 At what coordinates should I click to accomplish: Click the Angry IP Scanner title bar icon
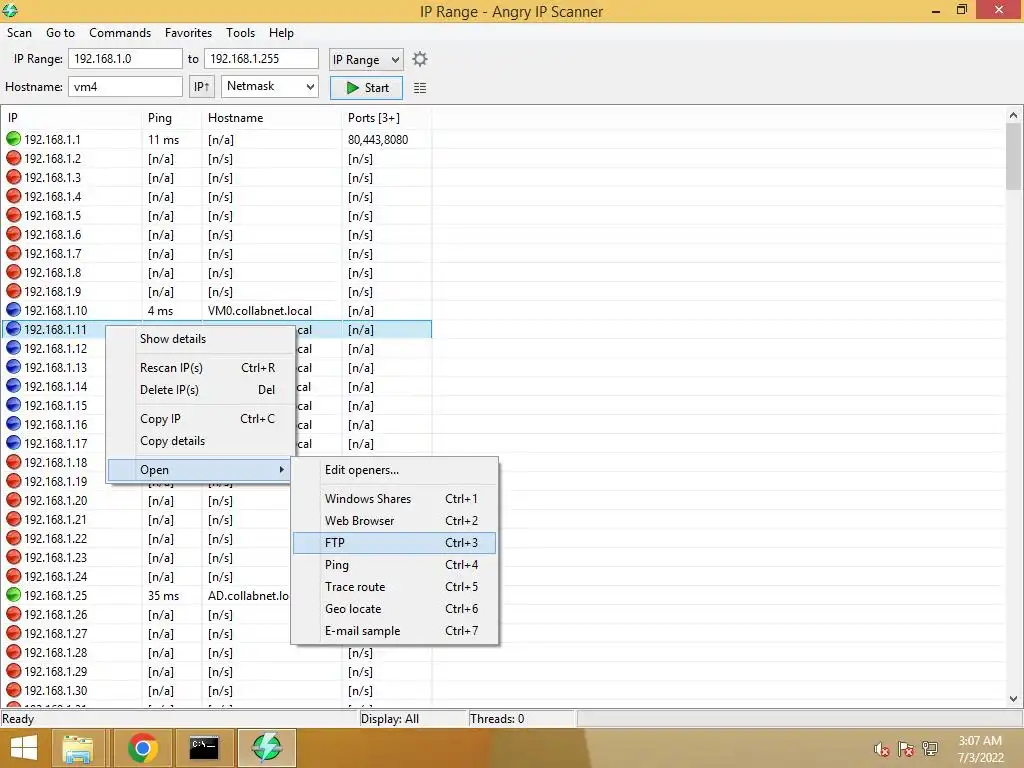[10, 10]
